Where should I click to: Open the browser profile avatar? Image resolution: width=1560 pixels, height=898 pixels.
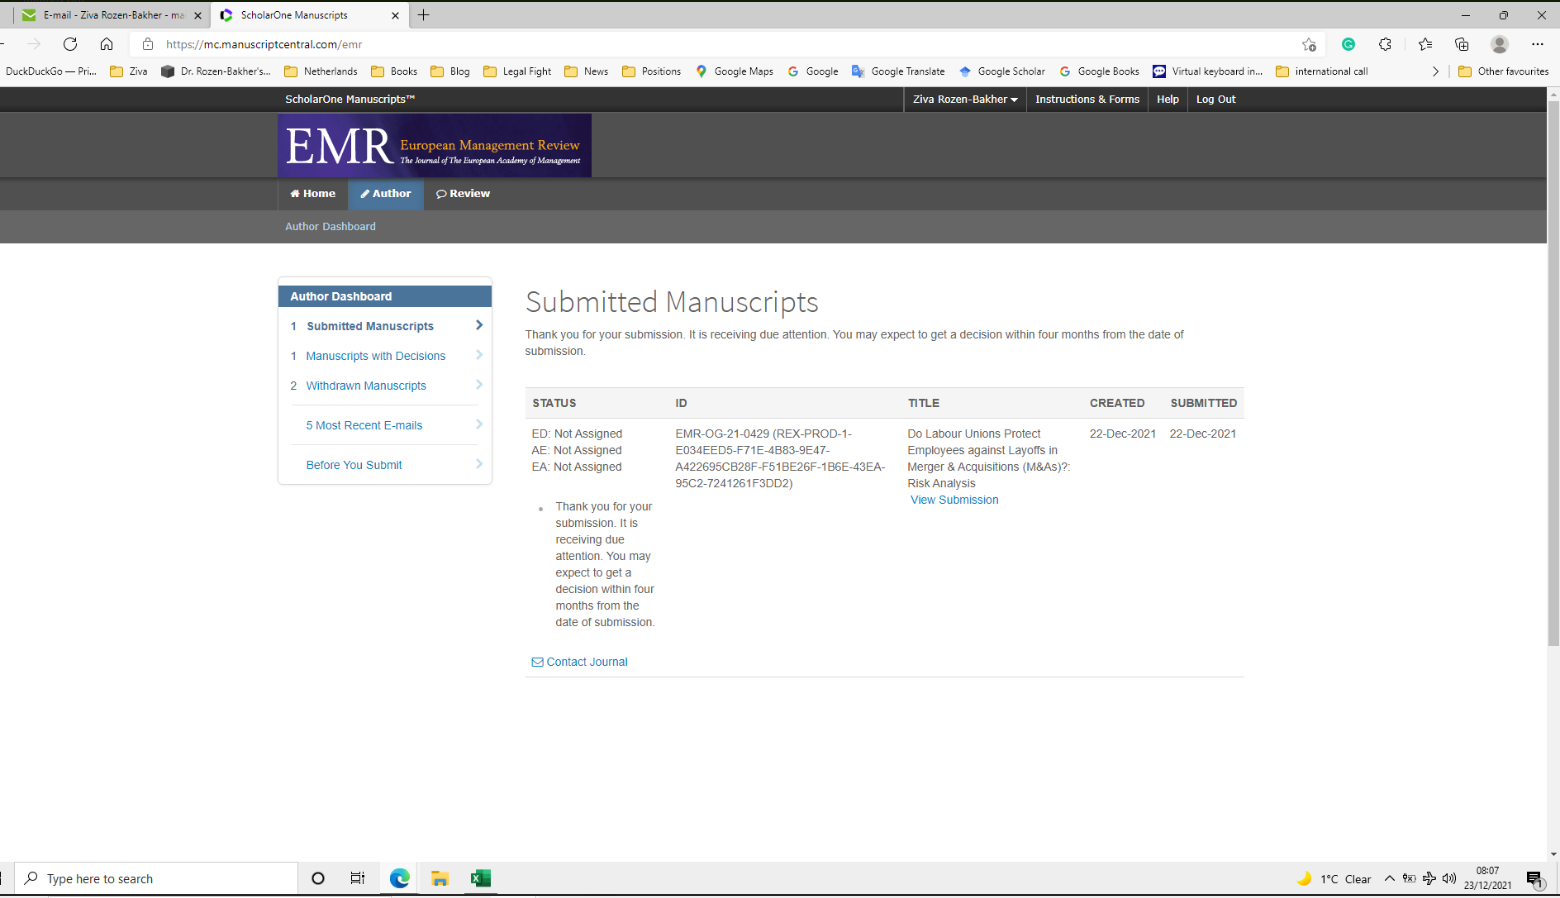tap(1499, 44)
